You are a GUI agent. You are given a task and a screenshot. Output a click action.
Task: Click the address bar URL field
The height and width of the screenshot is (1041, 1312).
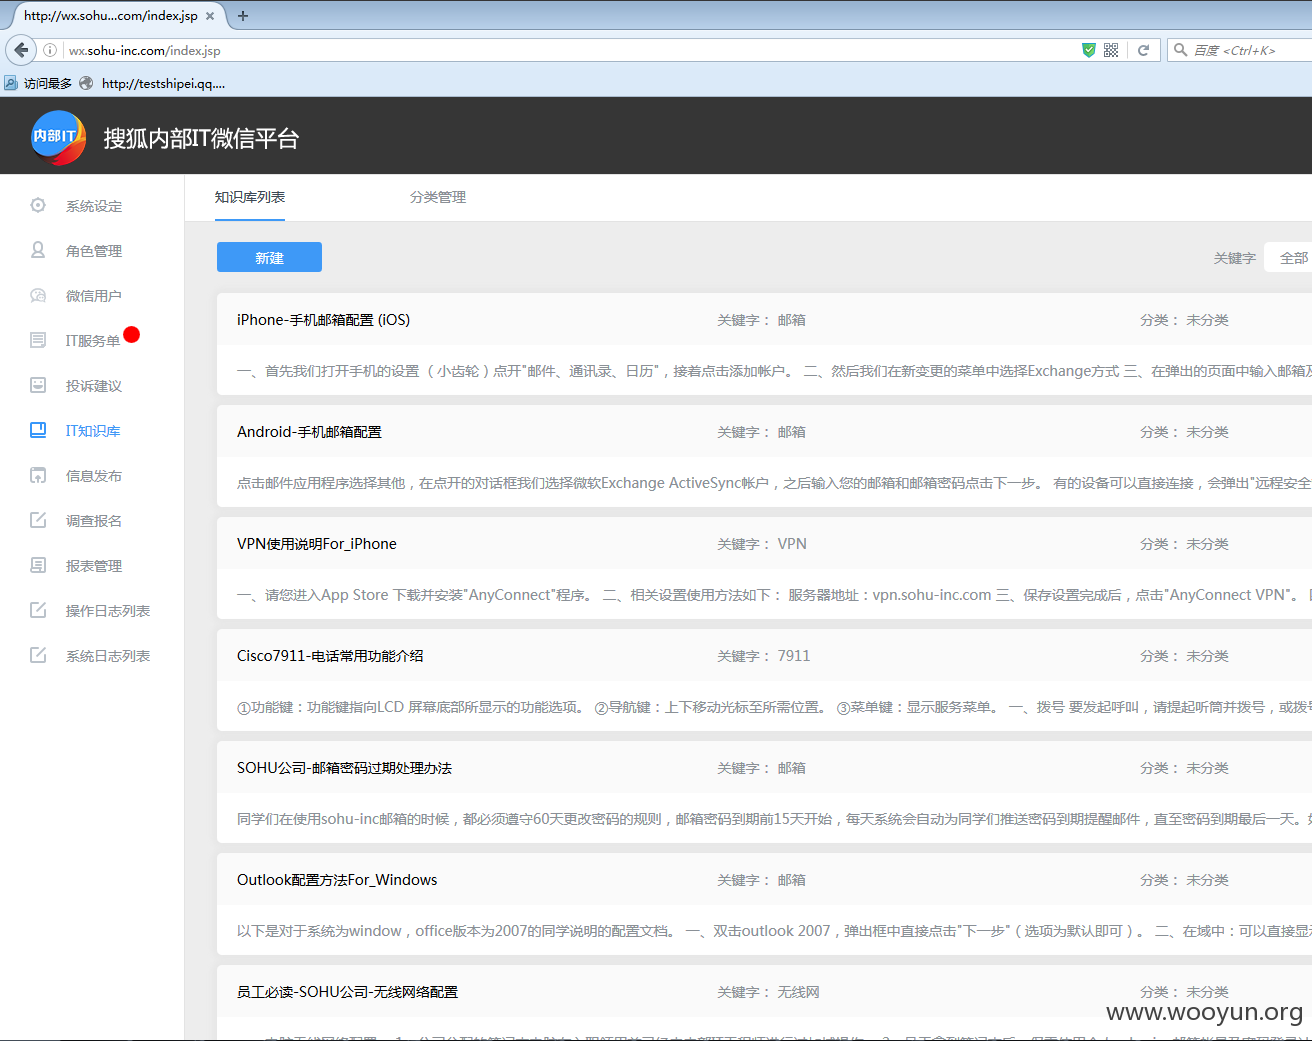[x=570, y=50]
